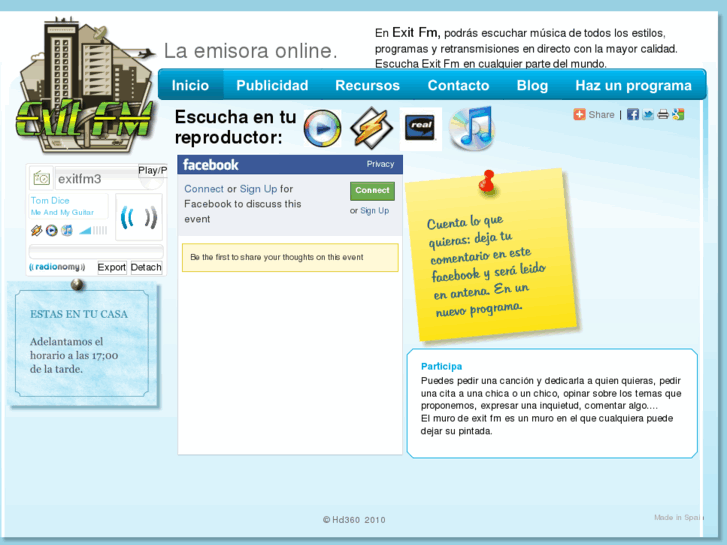Print the page using printer icon

(663, 115)
